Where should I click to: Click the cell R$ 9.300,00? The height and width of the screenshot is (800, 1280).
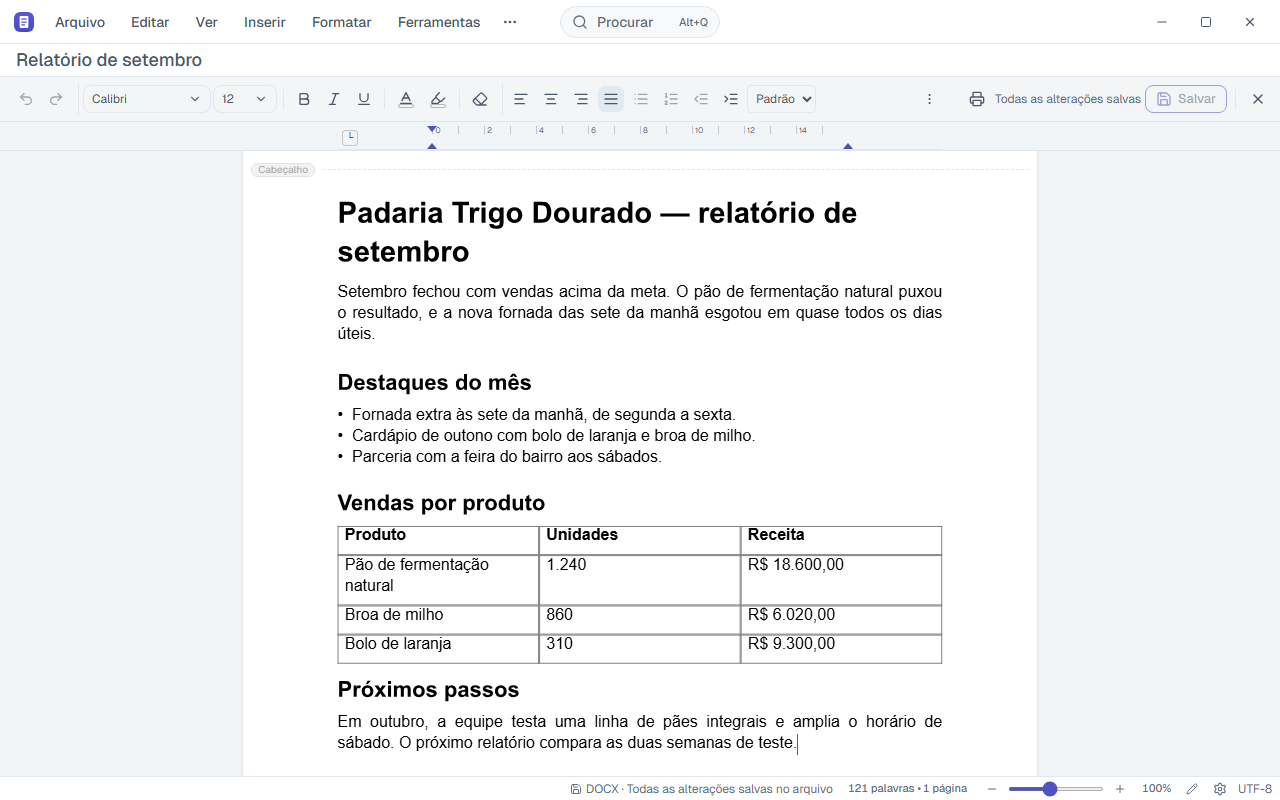(841, 648)
